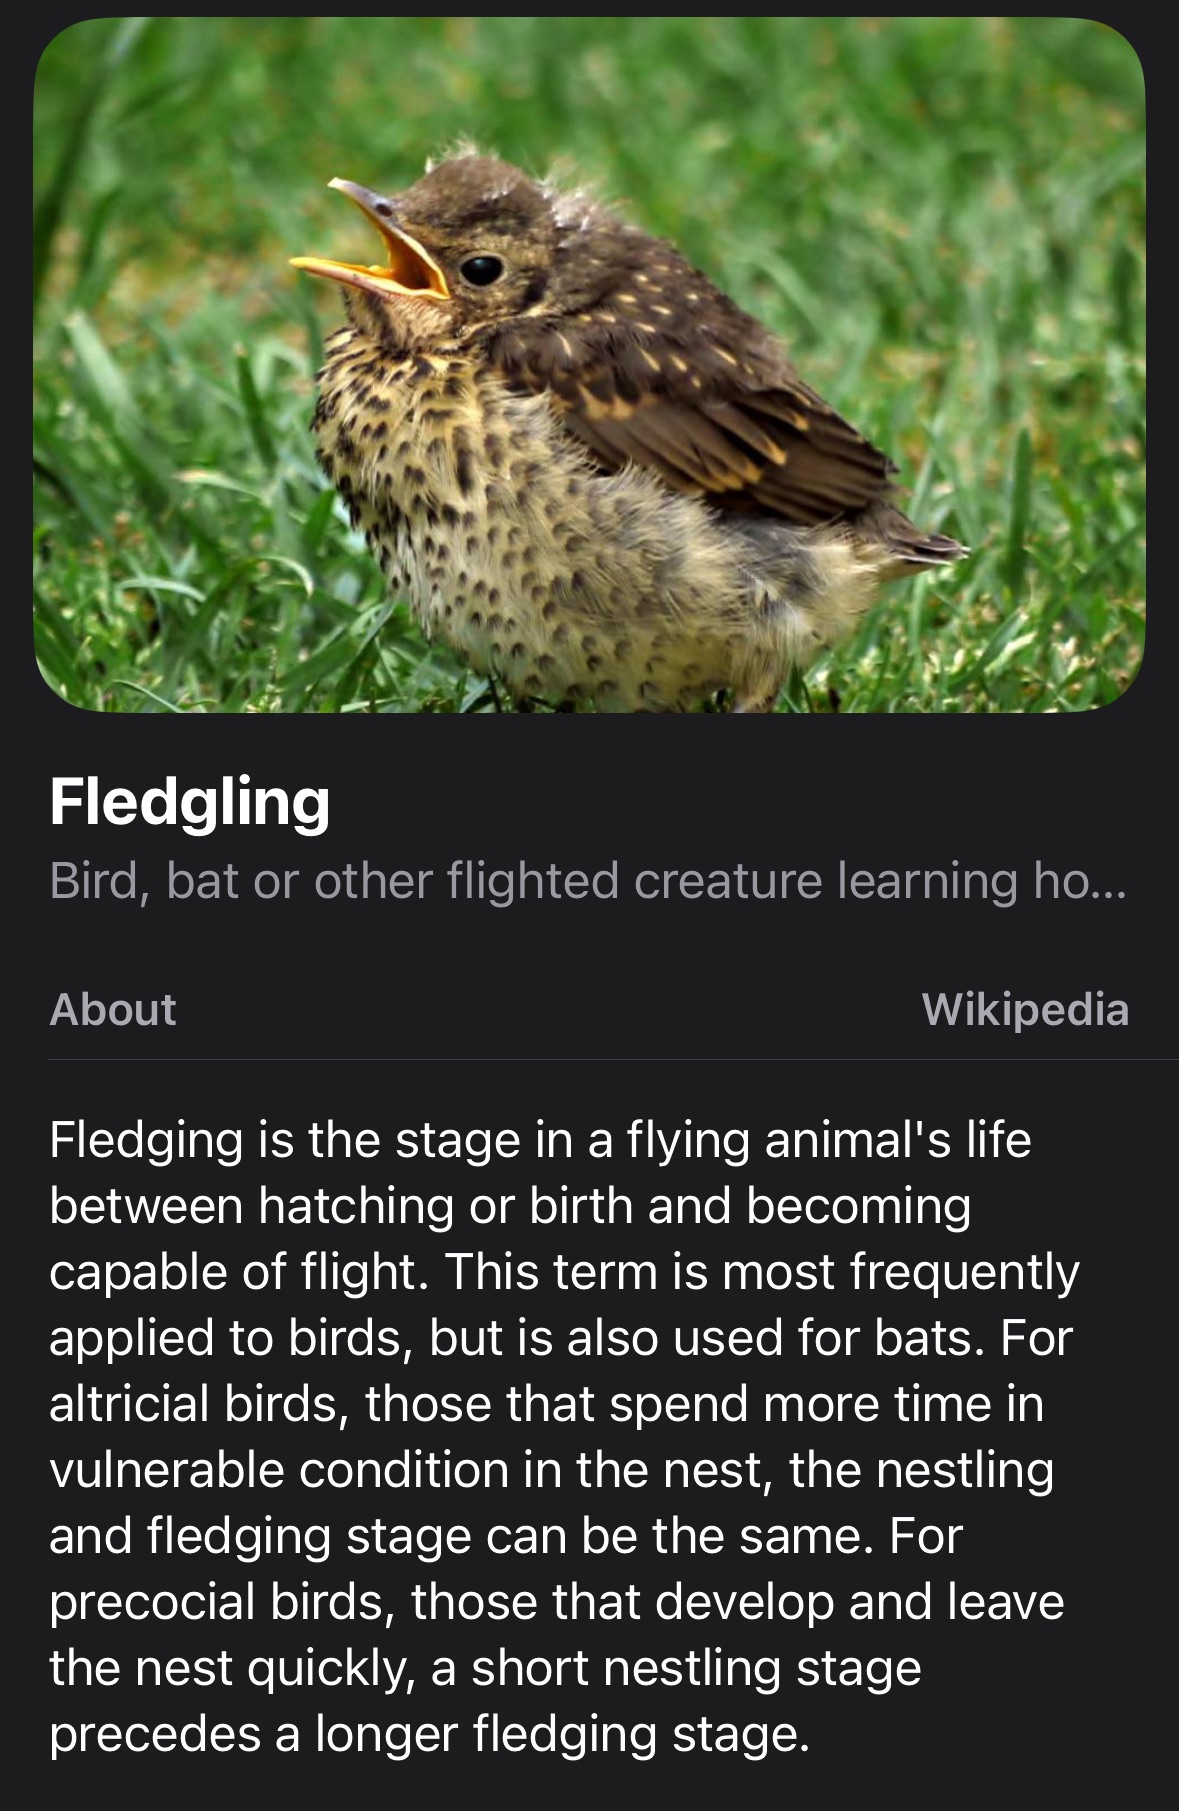The width and height of the screenshot is (1179, 1811).
Task: Tap the Fledgling title heading
Action: pyautogui.click(x=190, y=802)
